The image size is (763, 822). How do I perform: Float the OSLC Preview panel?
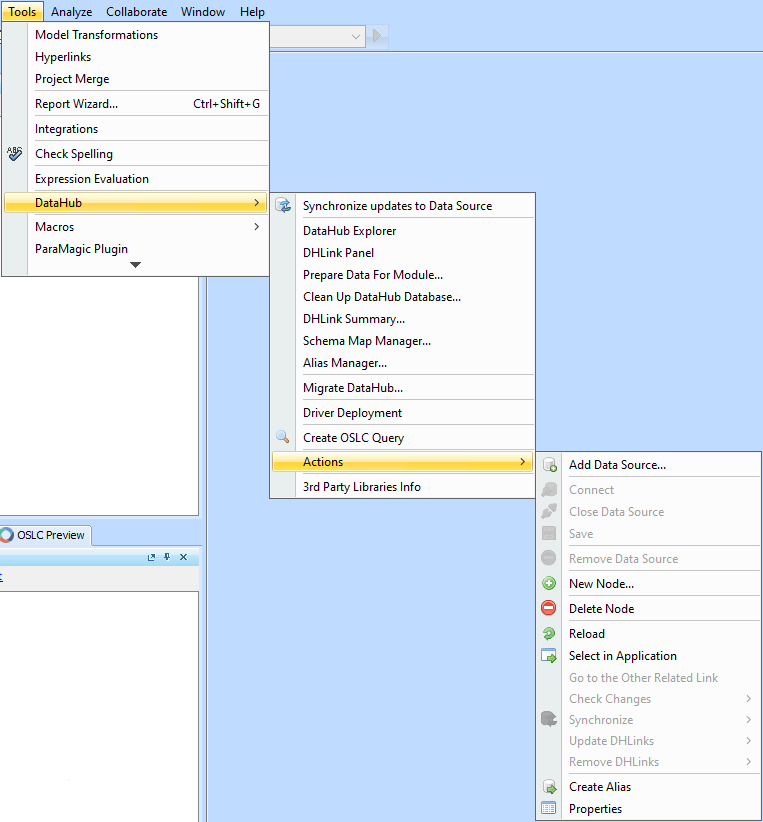coord(152,557)
